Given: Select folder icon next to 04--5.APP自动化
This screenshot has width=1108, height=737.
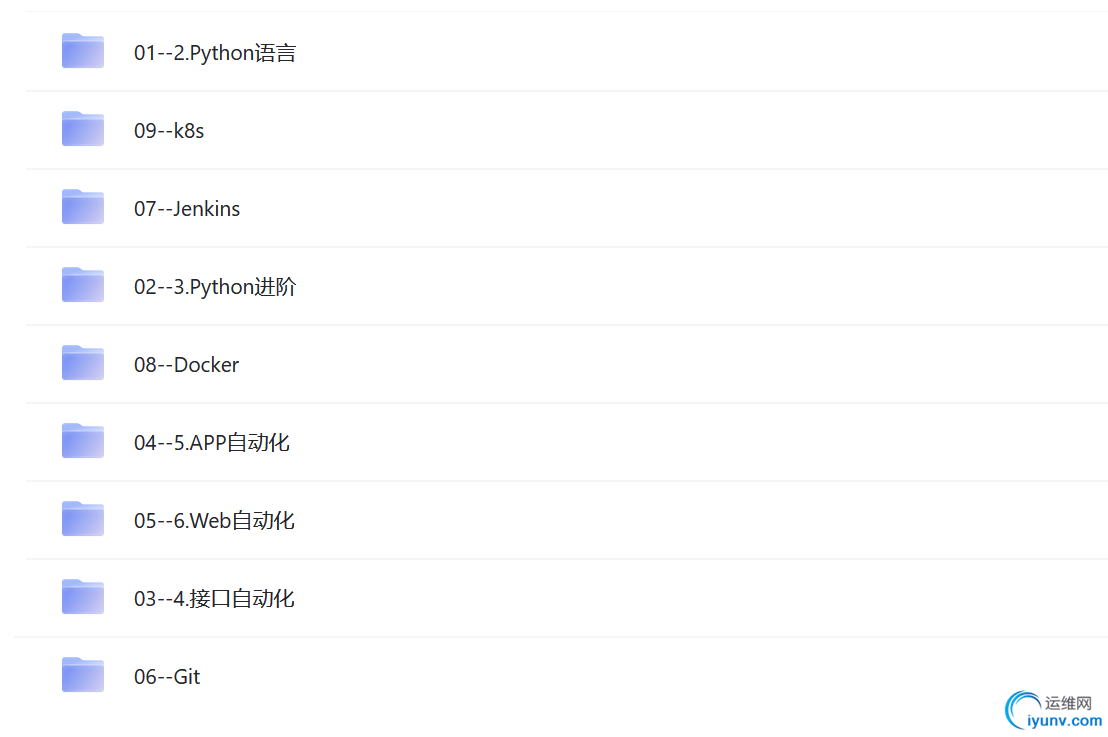Looking at the screenshot, I should 83,441.
